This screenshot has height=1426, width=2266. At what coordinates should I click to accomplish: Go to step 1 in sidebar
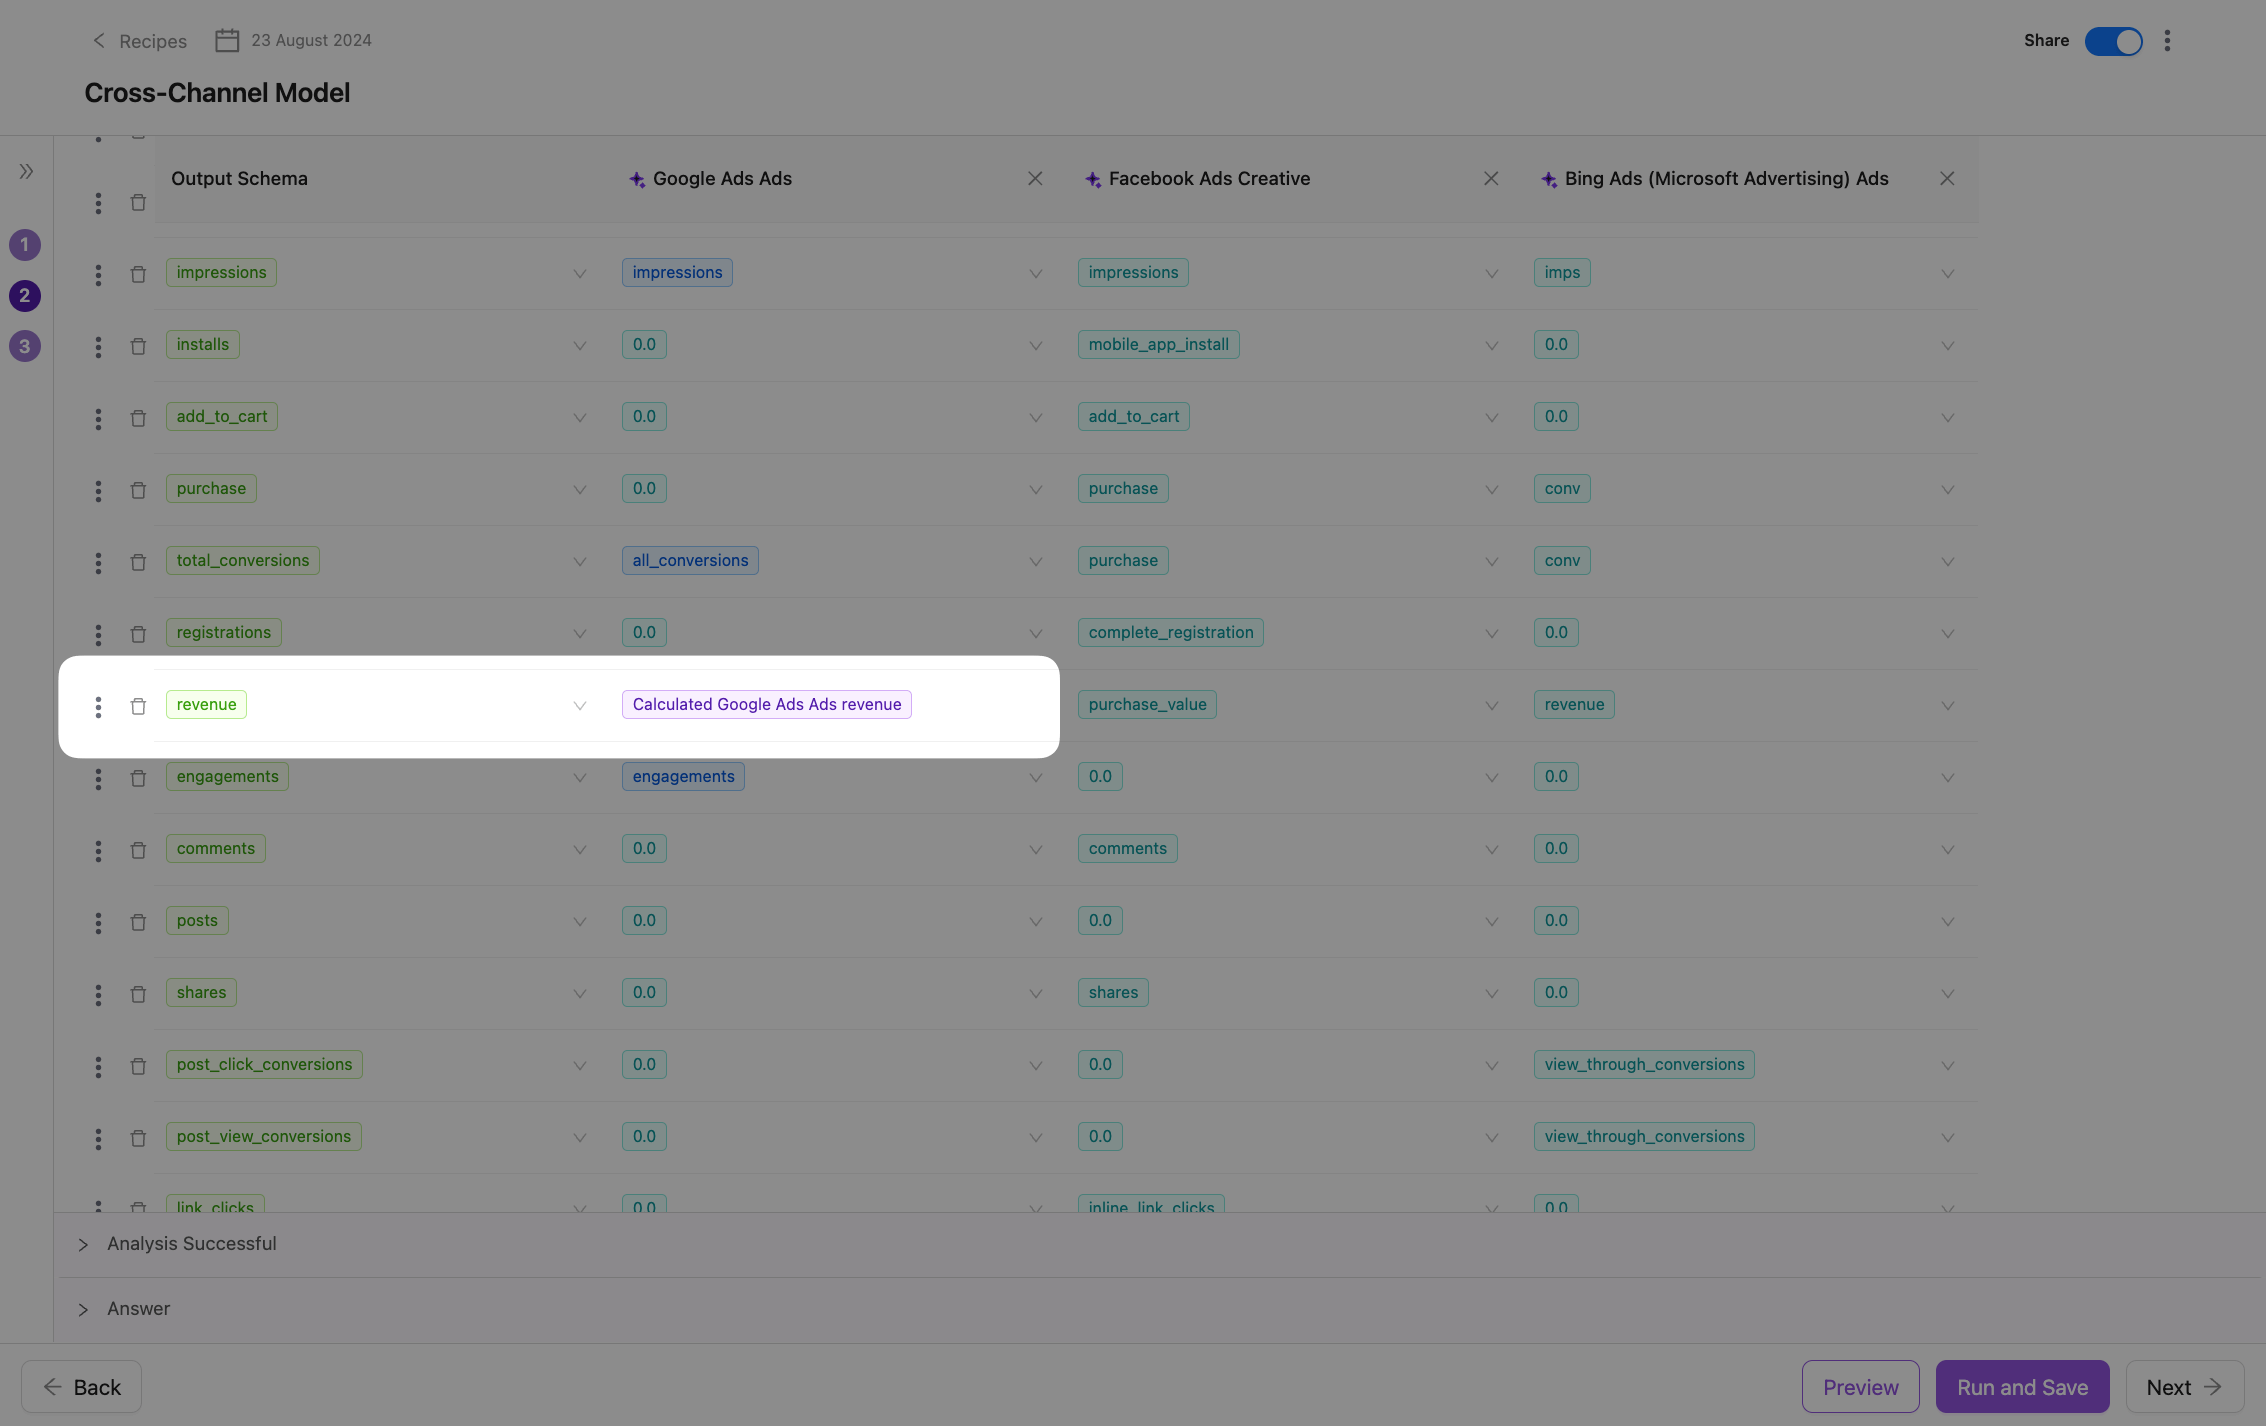click(25, 245)
